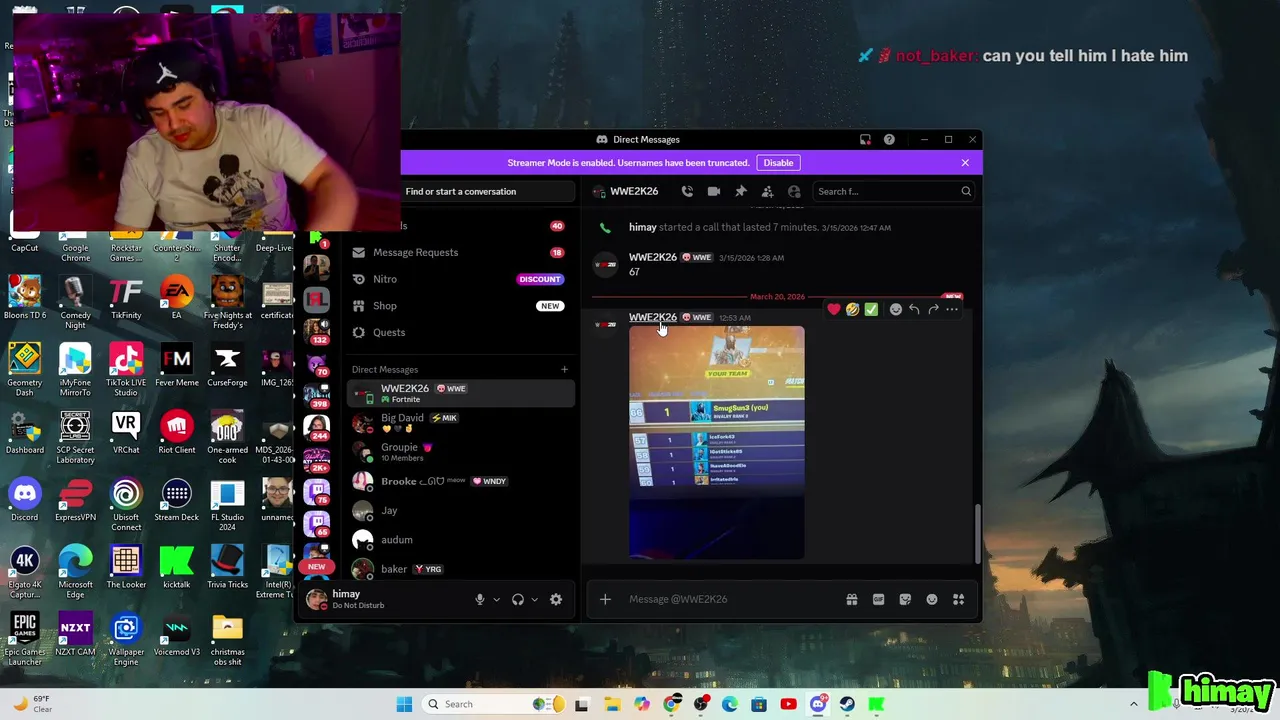Open the Discord Shop

460,306
